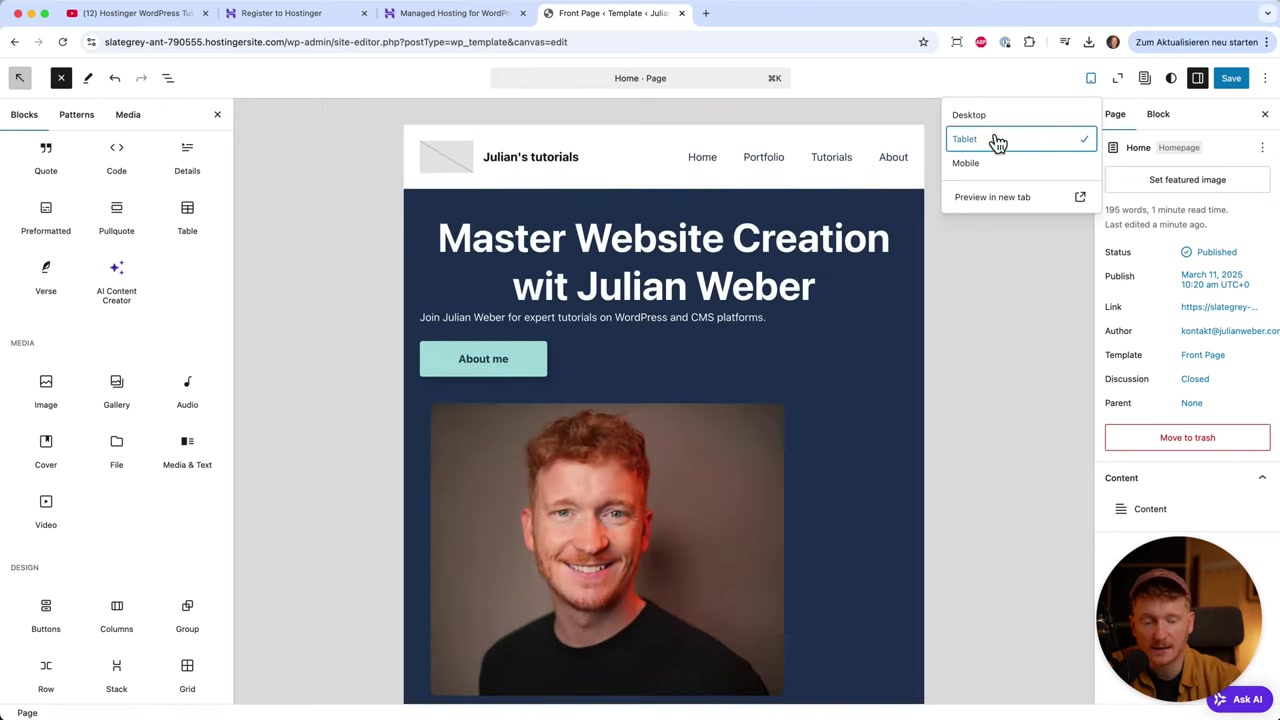
Task: Change the Published status
Action: (1209, 252)
